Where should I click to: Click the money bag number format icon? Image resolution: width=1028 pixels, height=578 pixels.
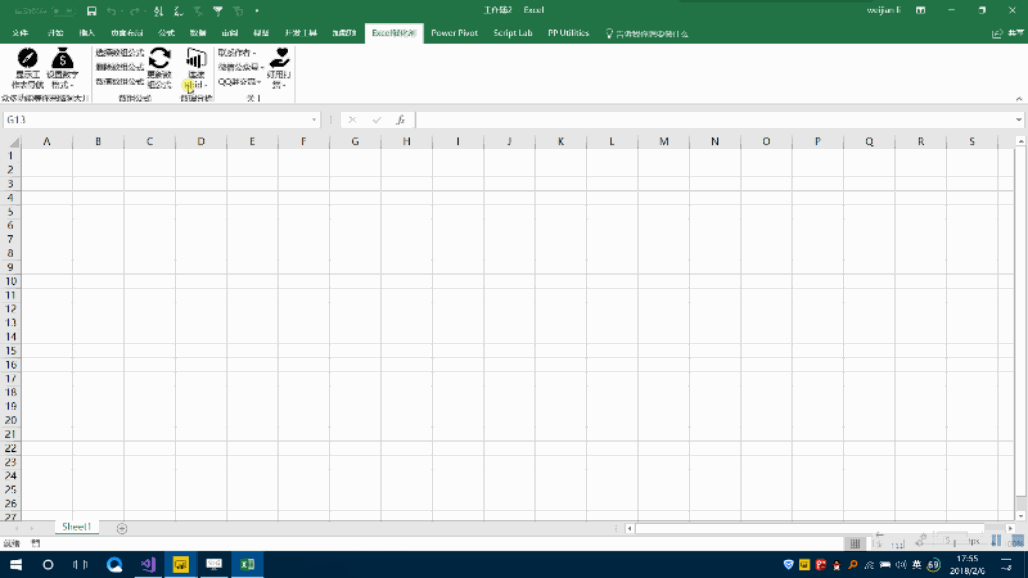click(x=62, y=58)
